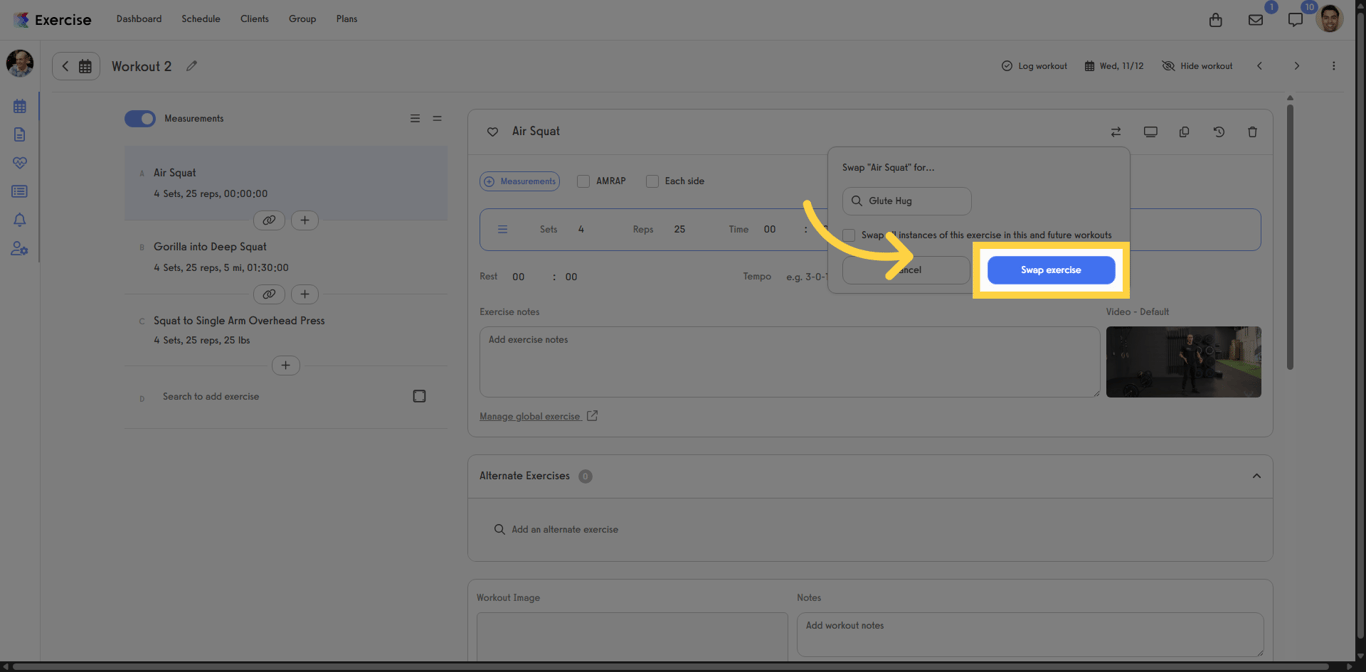Switch to the Clients tab
Image resolution: width=1366 pixels, height=672 pixels.
coord(254,18)
